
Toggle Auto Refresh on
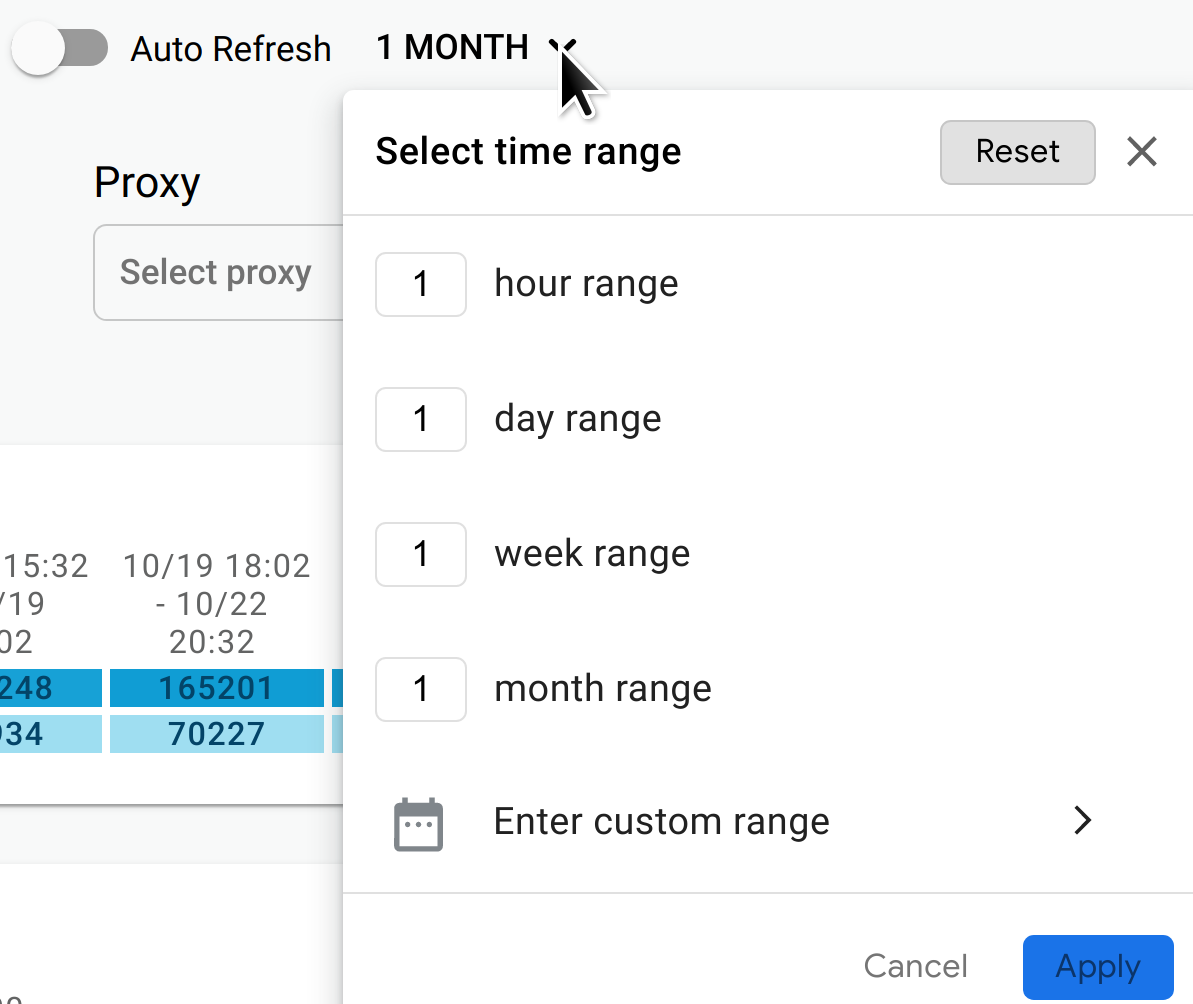point(58,47)
